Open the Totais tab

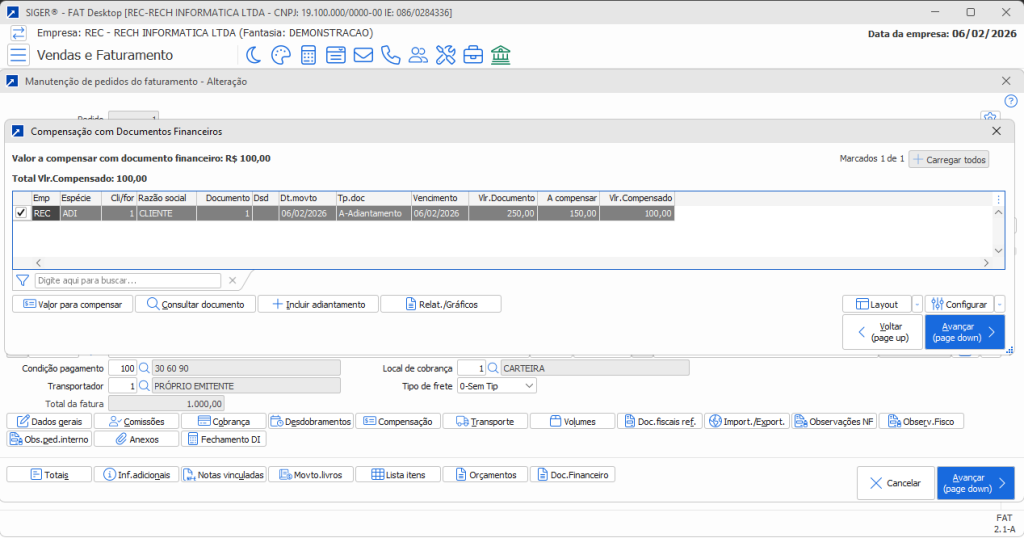click(x=49, y=474)
